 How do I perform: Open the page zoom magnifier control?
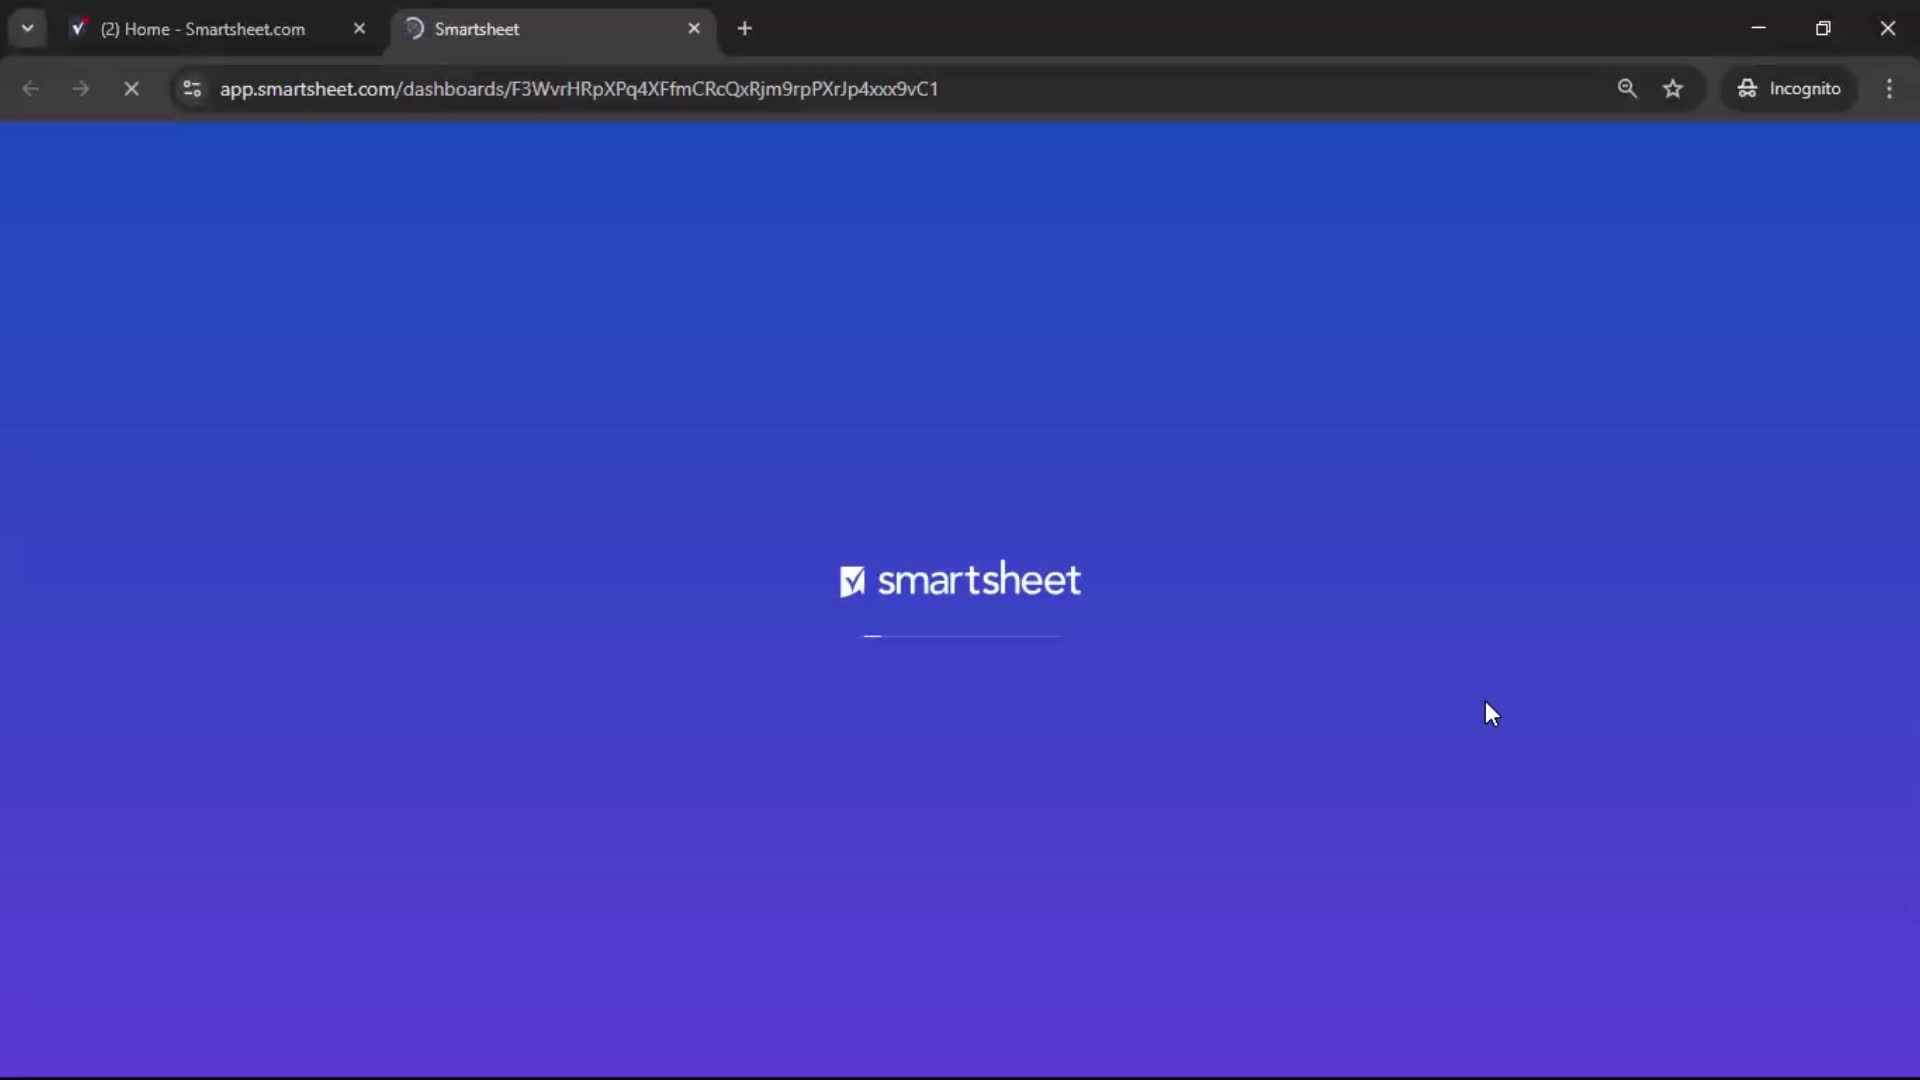coord(1628,88)
